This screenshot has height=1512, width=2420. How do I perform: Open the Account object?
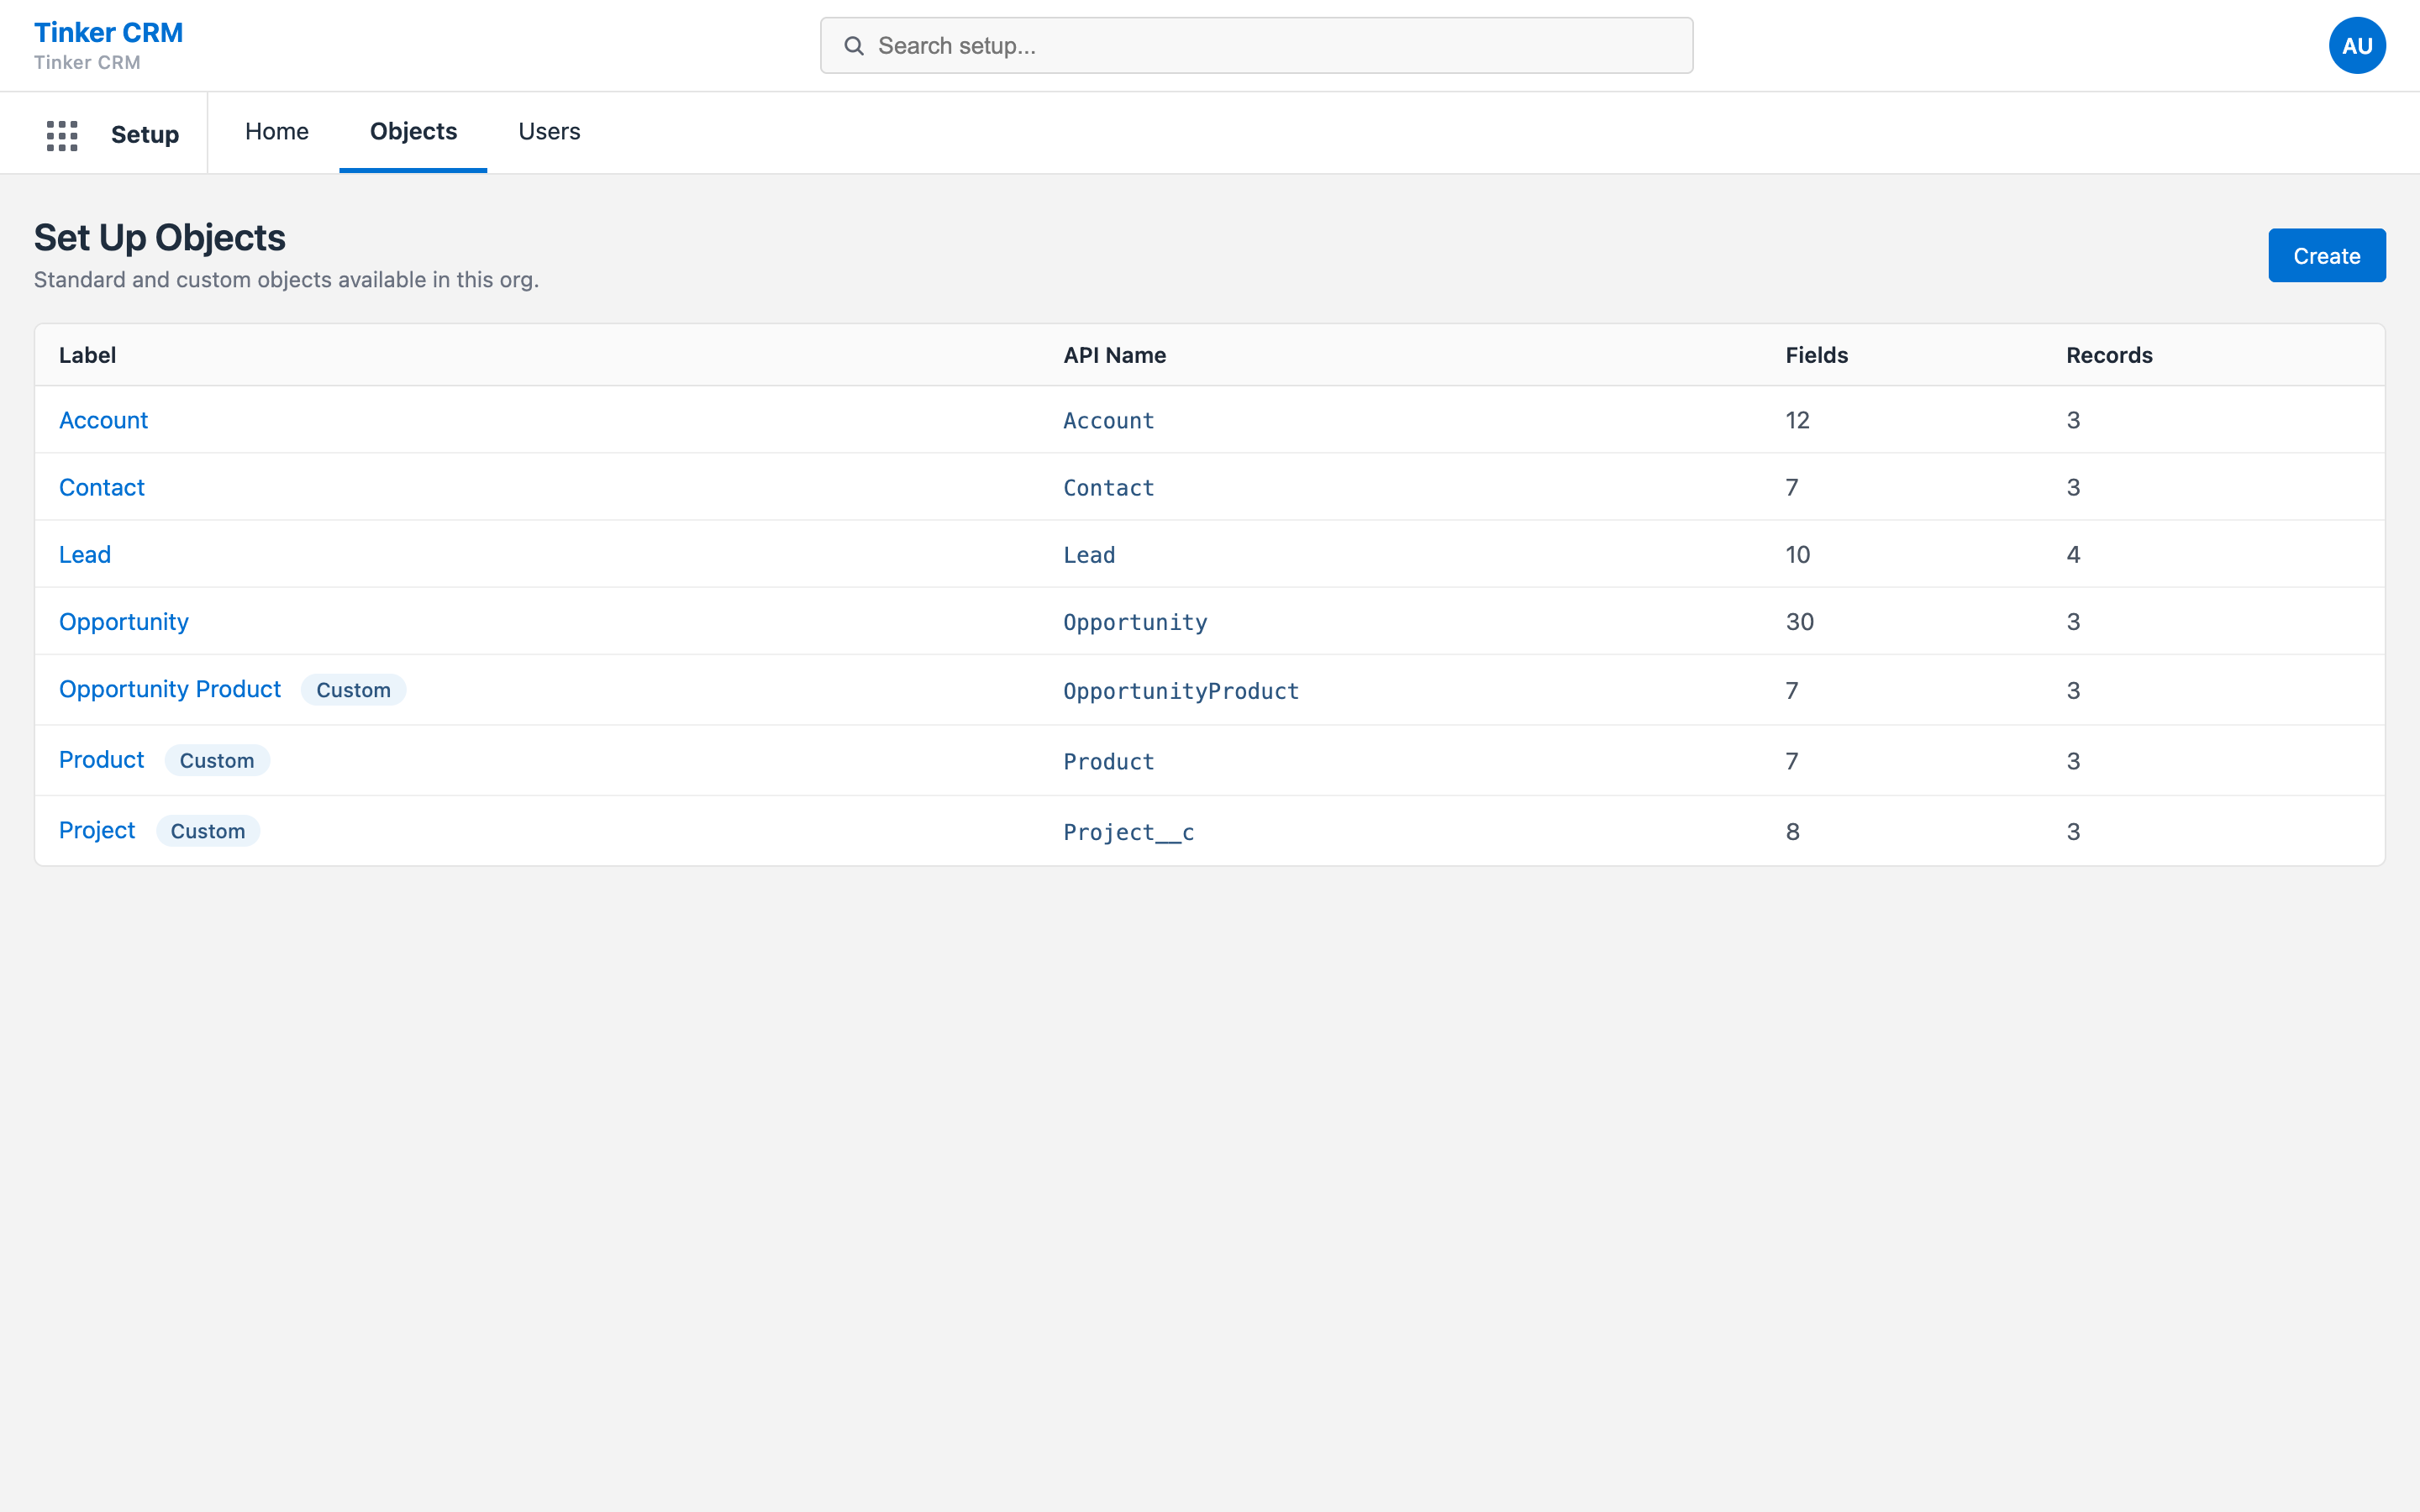[x=103, y=420]
